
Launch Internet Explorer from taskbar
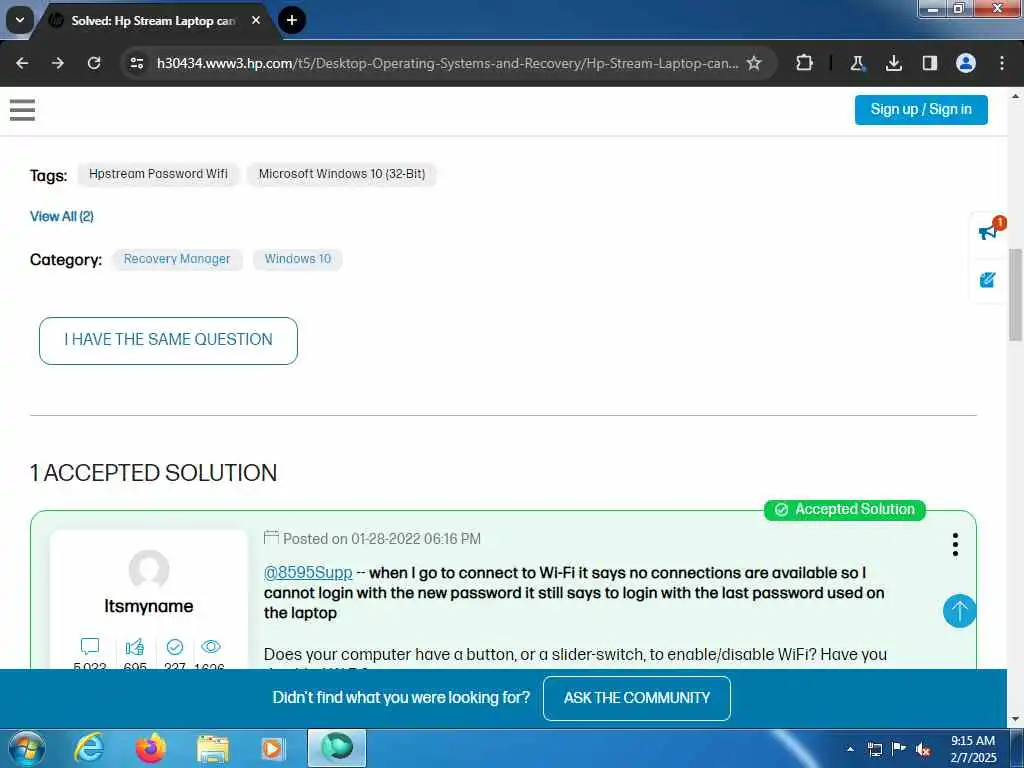pyautogui.click(x=89, y=748)
